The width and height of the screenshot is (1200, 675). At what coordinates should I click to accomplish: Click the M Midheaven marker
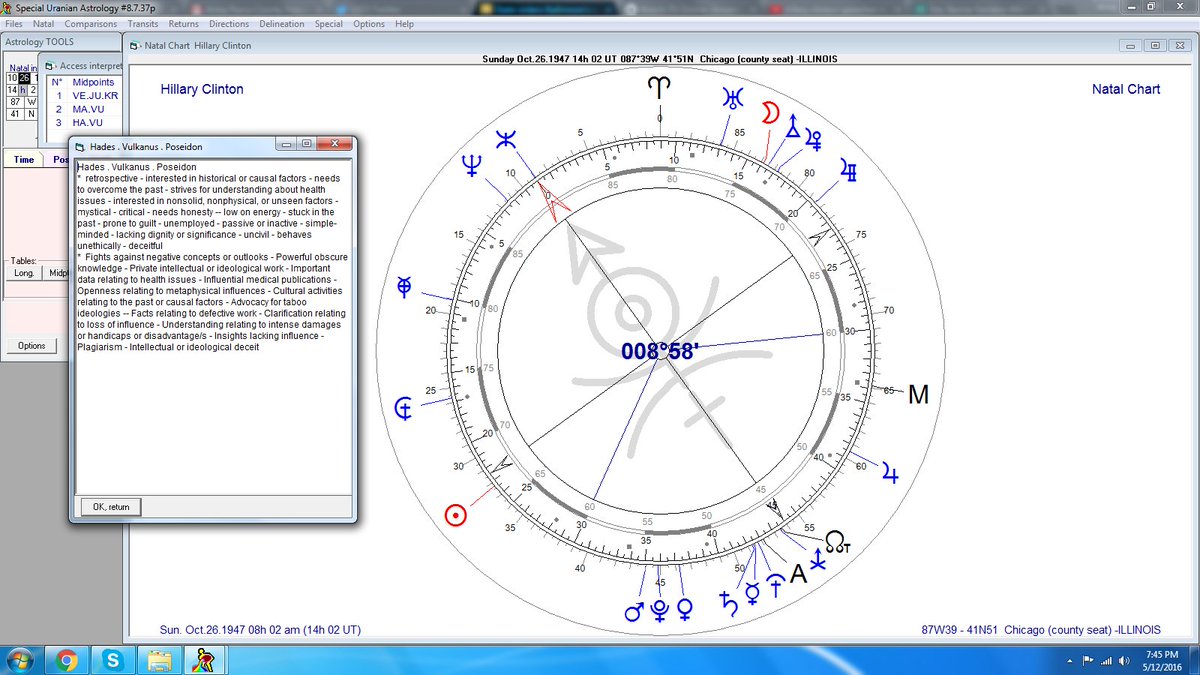click(918, 396)
